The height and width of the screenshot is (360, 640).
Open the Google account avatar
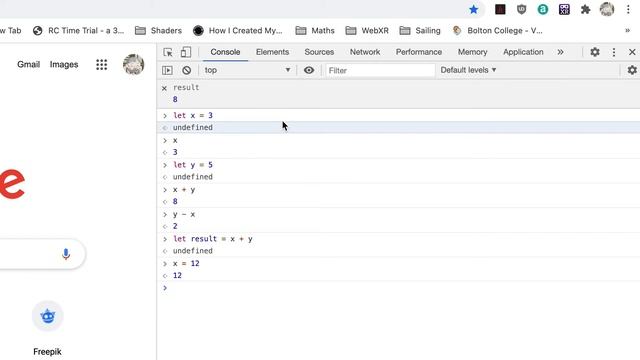[x=133, y=64]
